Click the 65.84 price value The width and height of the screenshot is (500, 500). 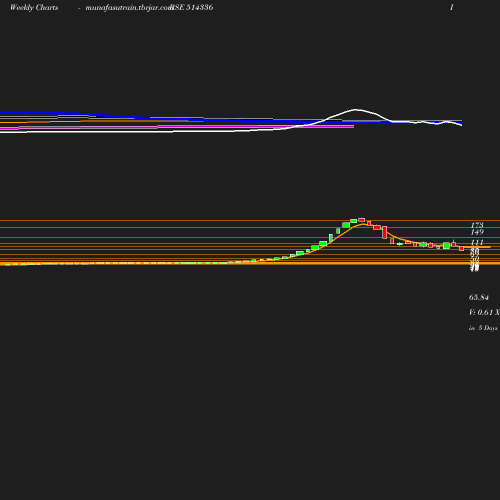pos(479,297)
